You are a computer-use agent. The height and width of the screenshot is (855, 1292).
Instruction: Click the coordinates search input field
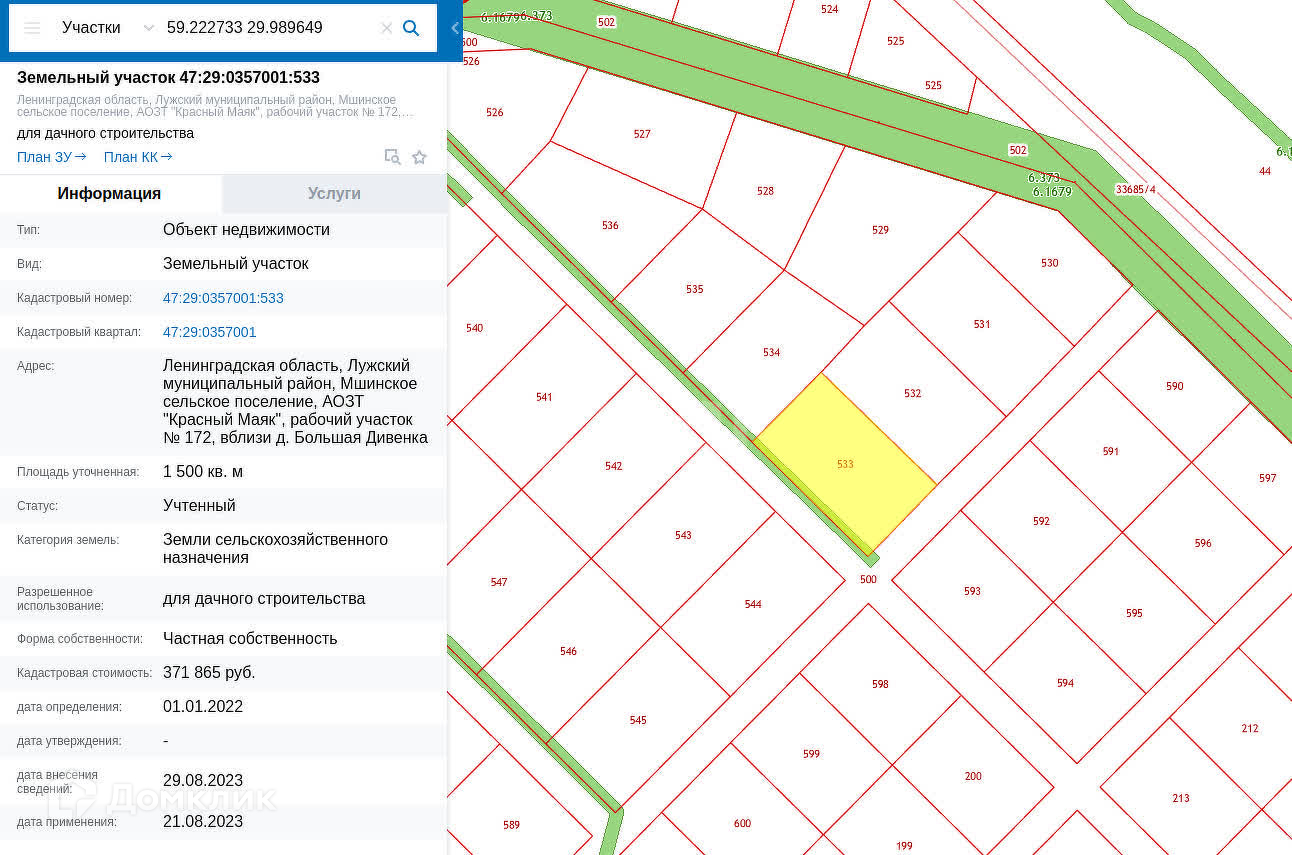[x=269, y=28]
